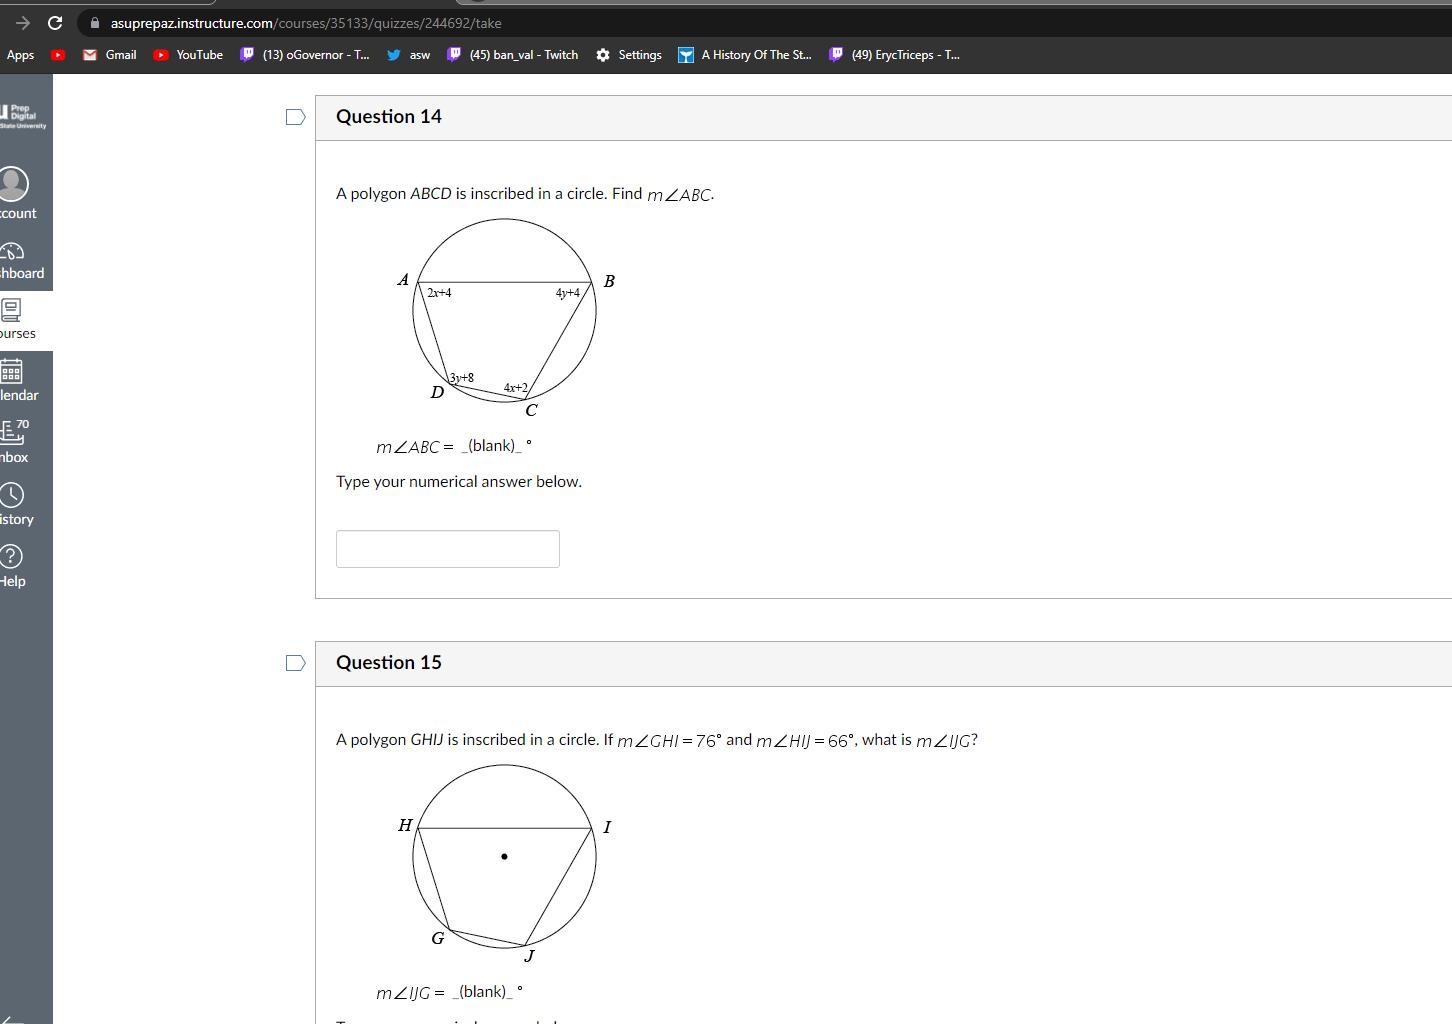
Task: Open Help in the sidebar
Action: [x=13, y=567]
